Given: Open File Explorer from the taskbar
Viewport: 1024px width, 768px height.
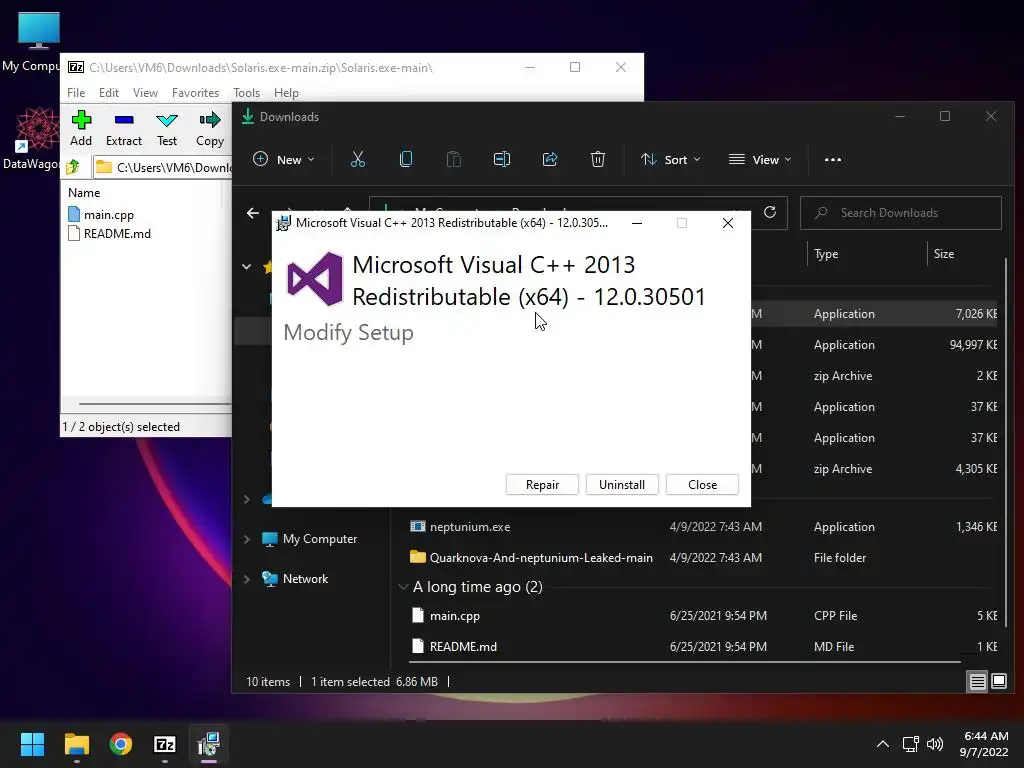Looking at the screenshot, I should 76,744.
